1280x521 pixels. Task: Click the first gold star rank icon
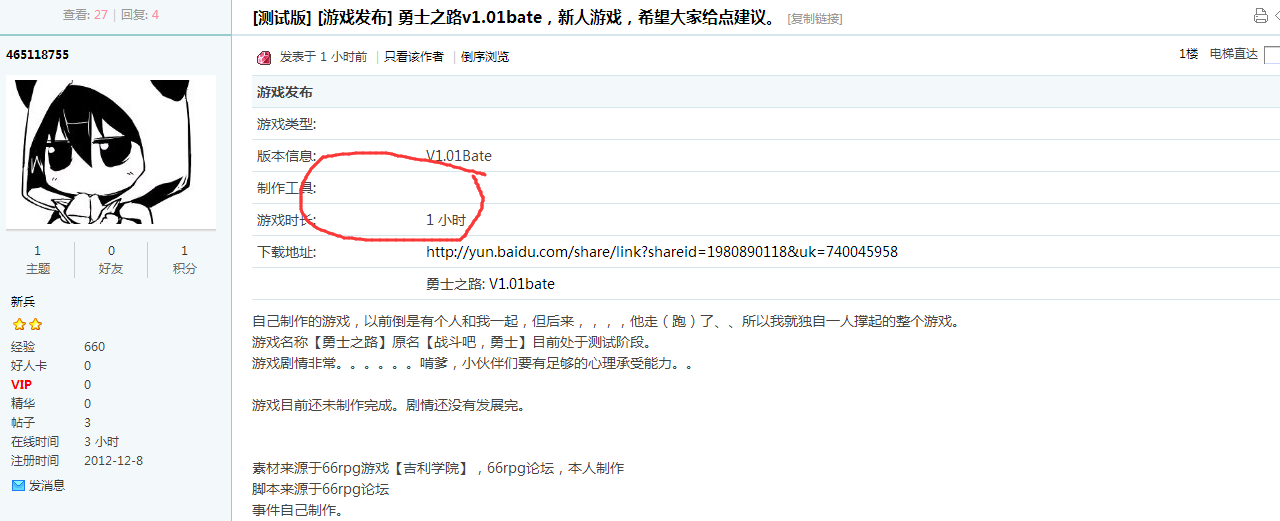point(18,325)
